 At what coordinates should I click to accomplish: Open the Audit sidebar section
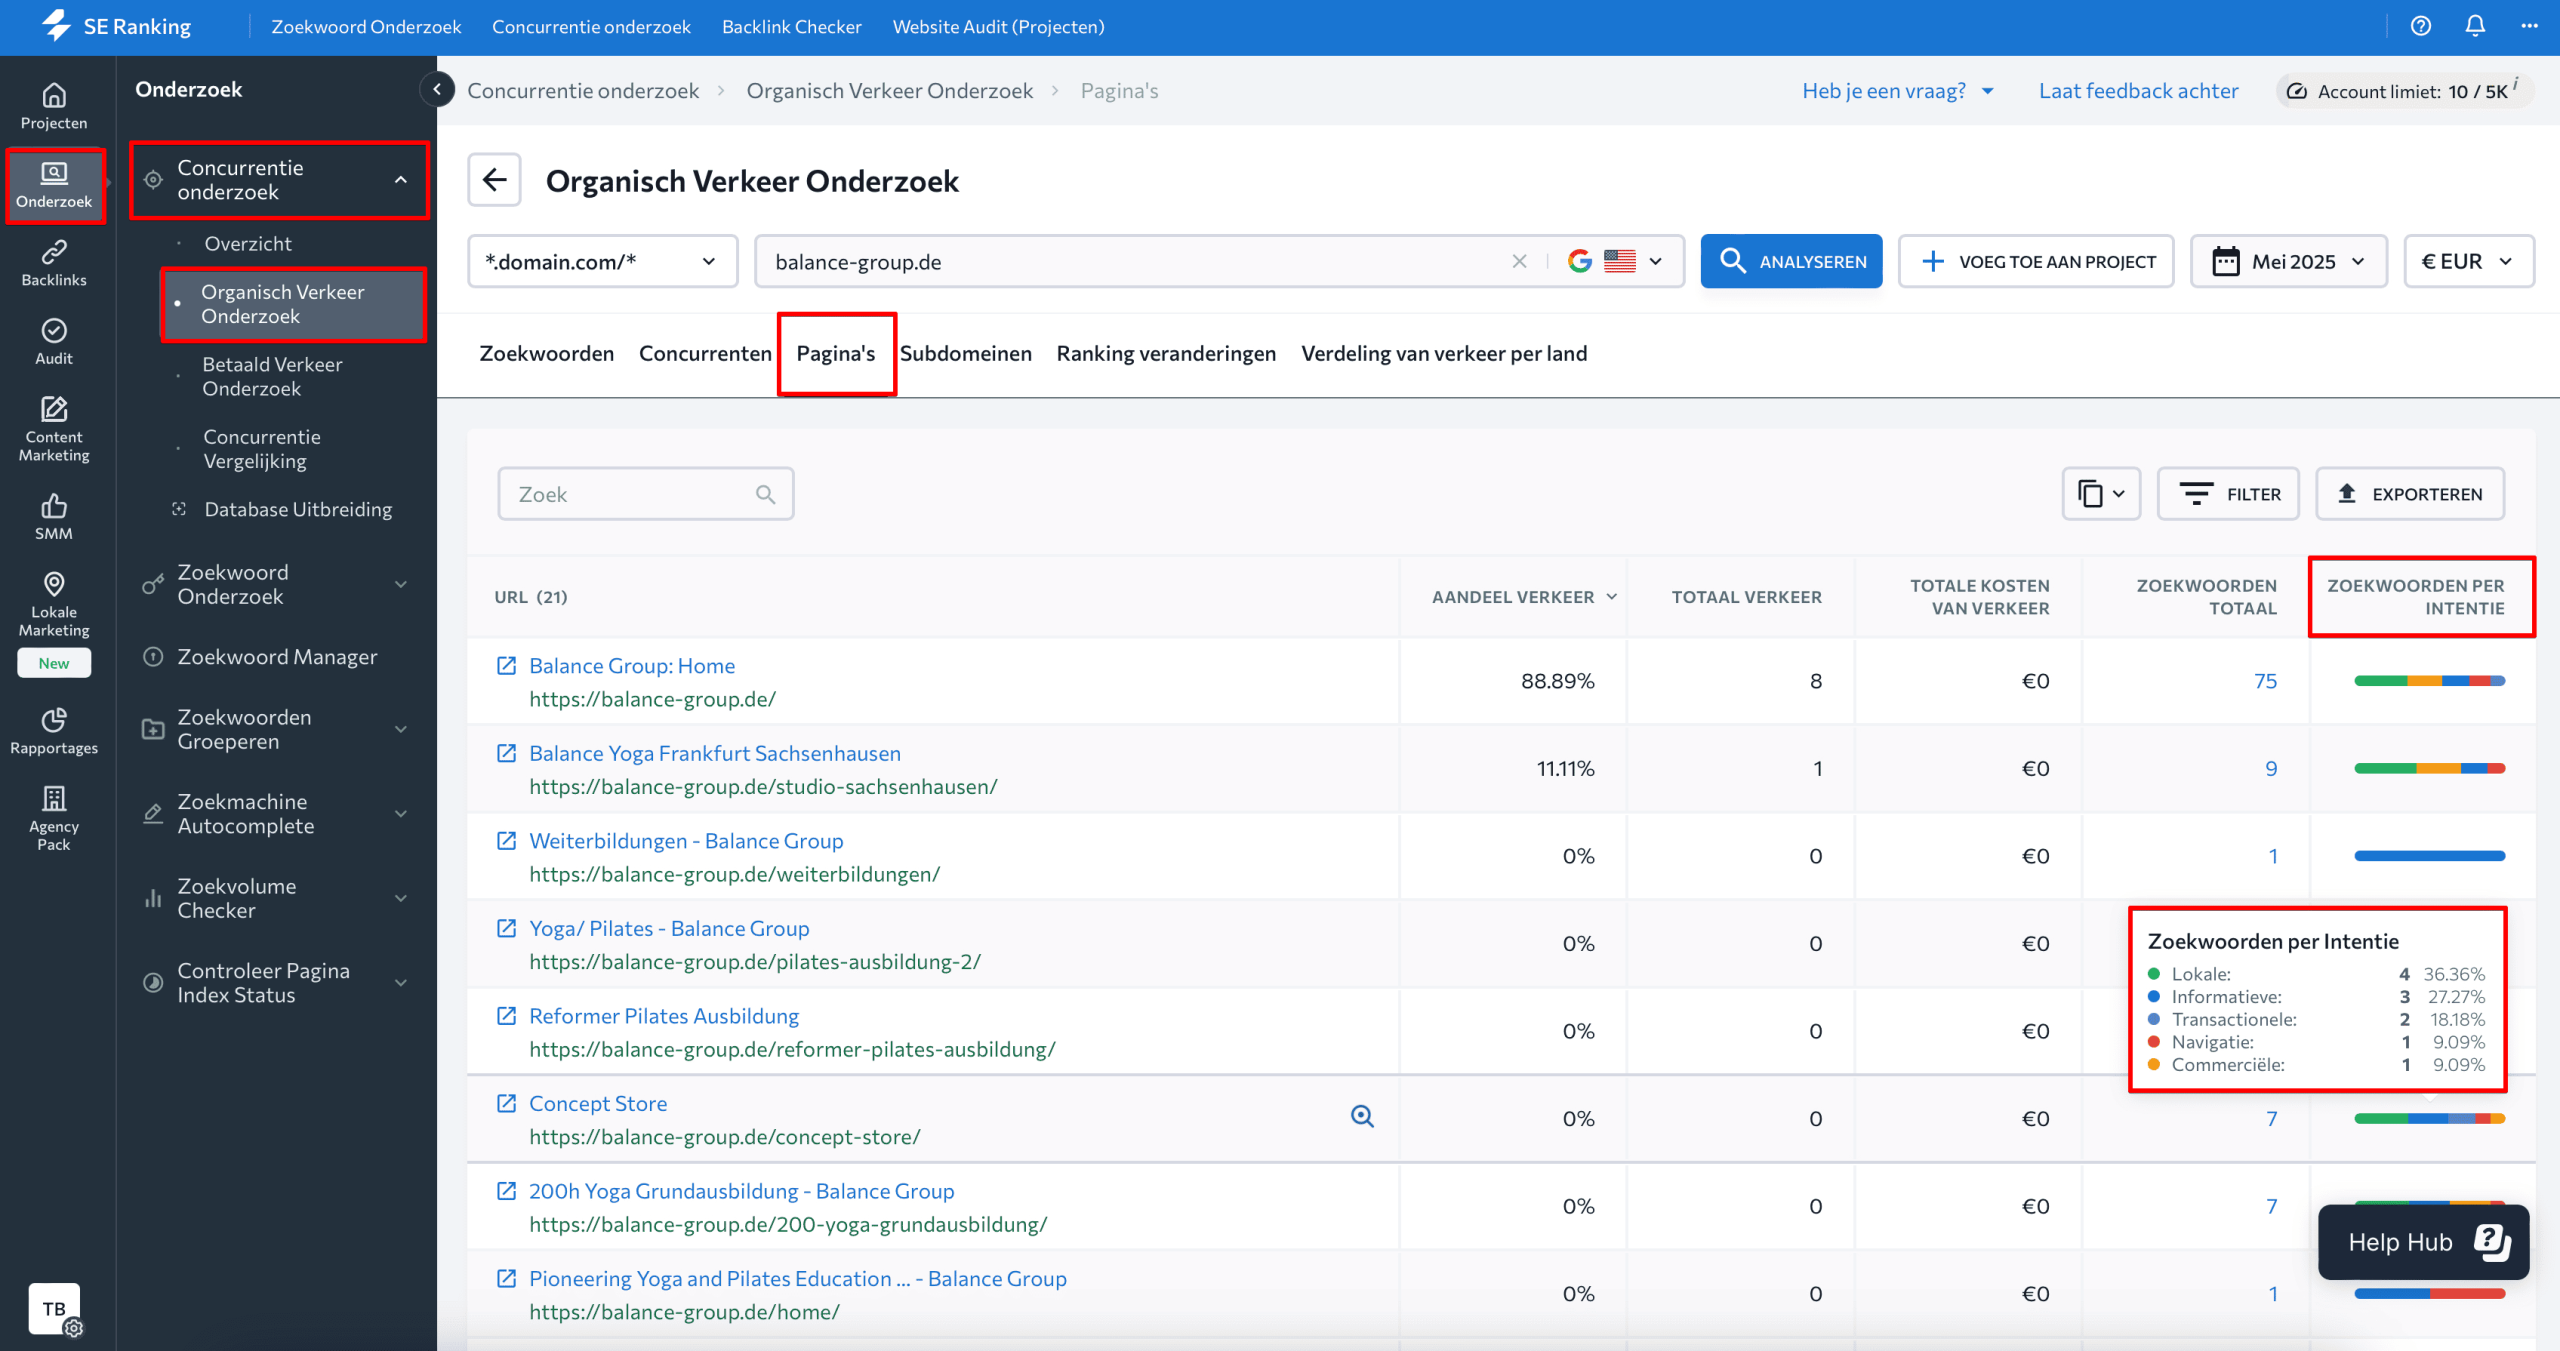(54, 342)
